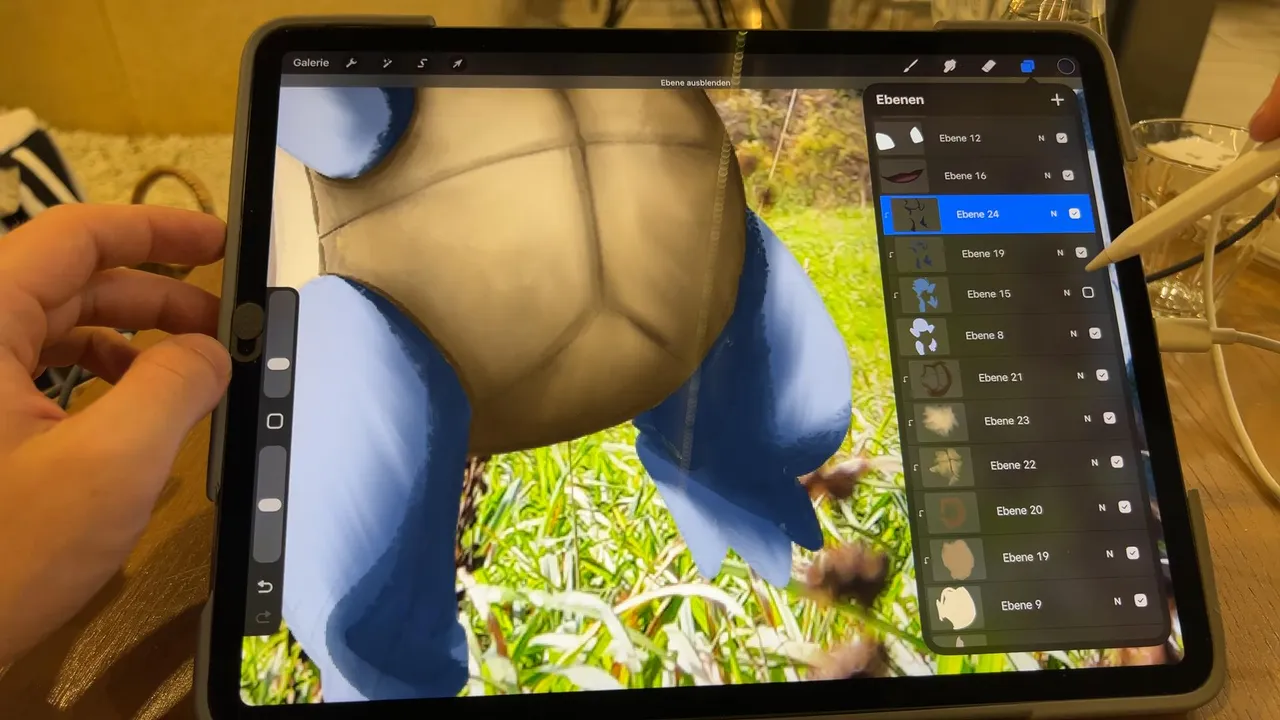1280x720 pixels.
Task: Open blend mode N of Ebene 15
Action: point(1066,293)
